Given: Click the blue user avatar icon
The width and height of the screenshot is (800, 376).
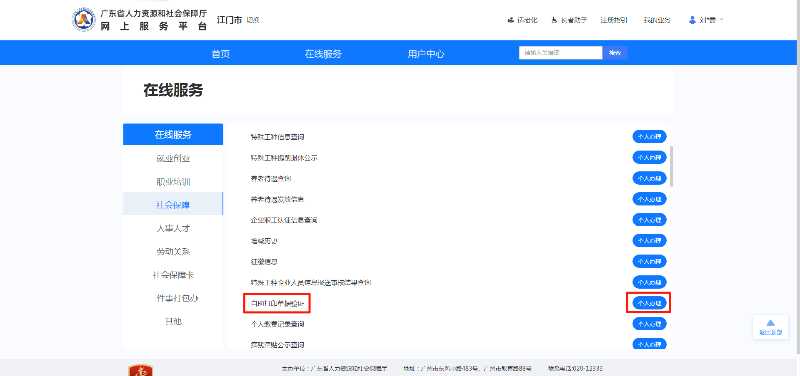Looking at the screenshot, I should tap(692, 20).
